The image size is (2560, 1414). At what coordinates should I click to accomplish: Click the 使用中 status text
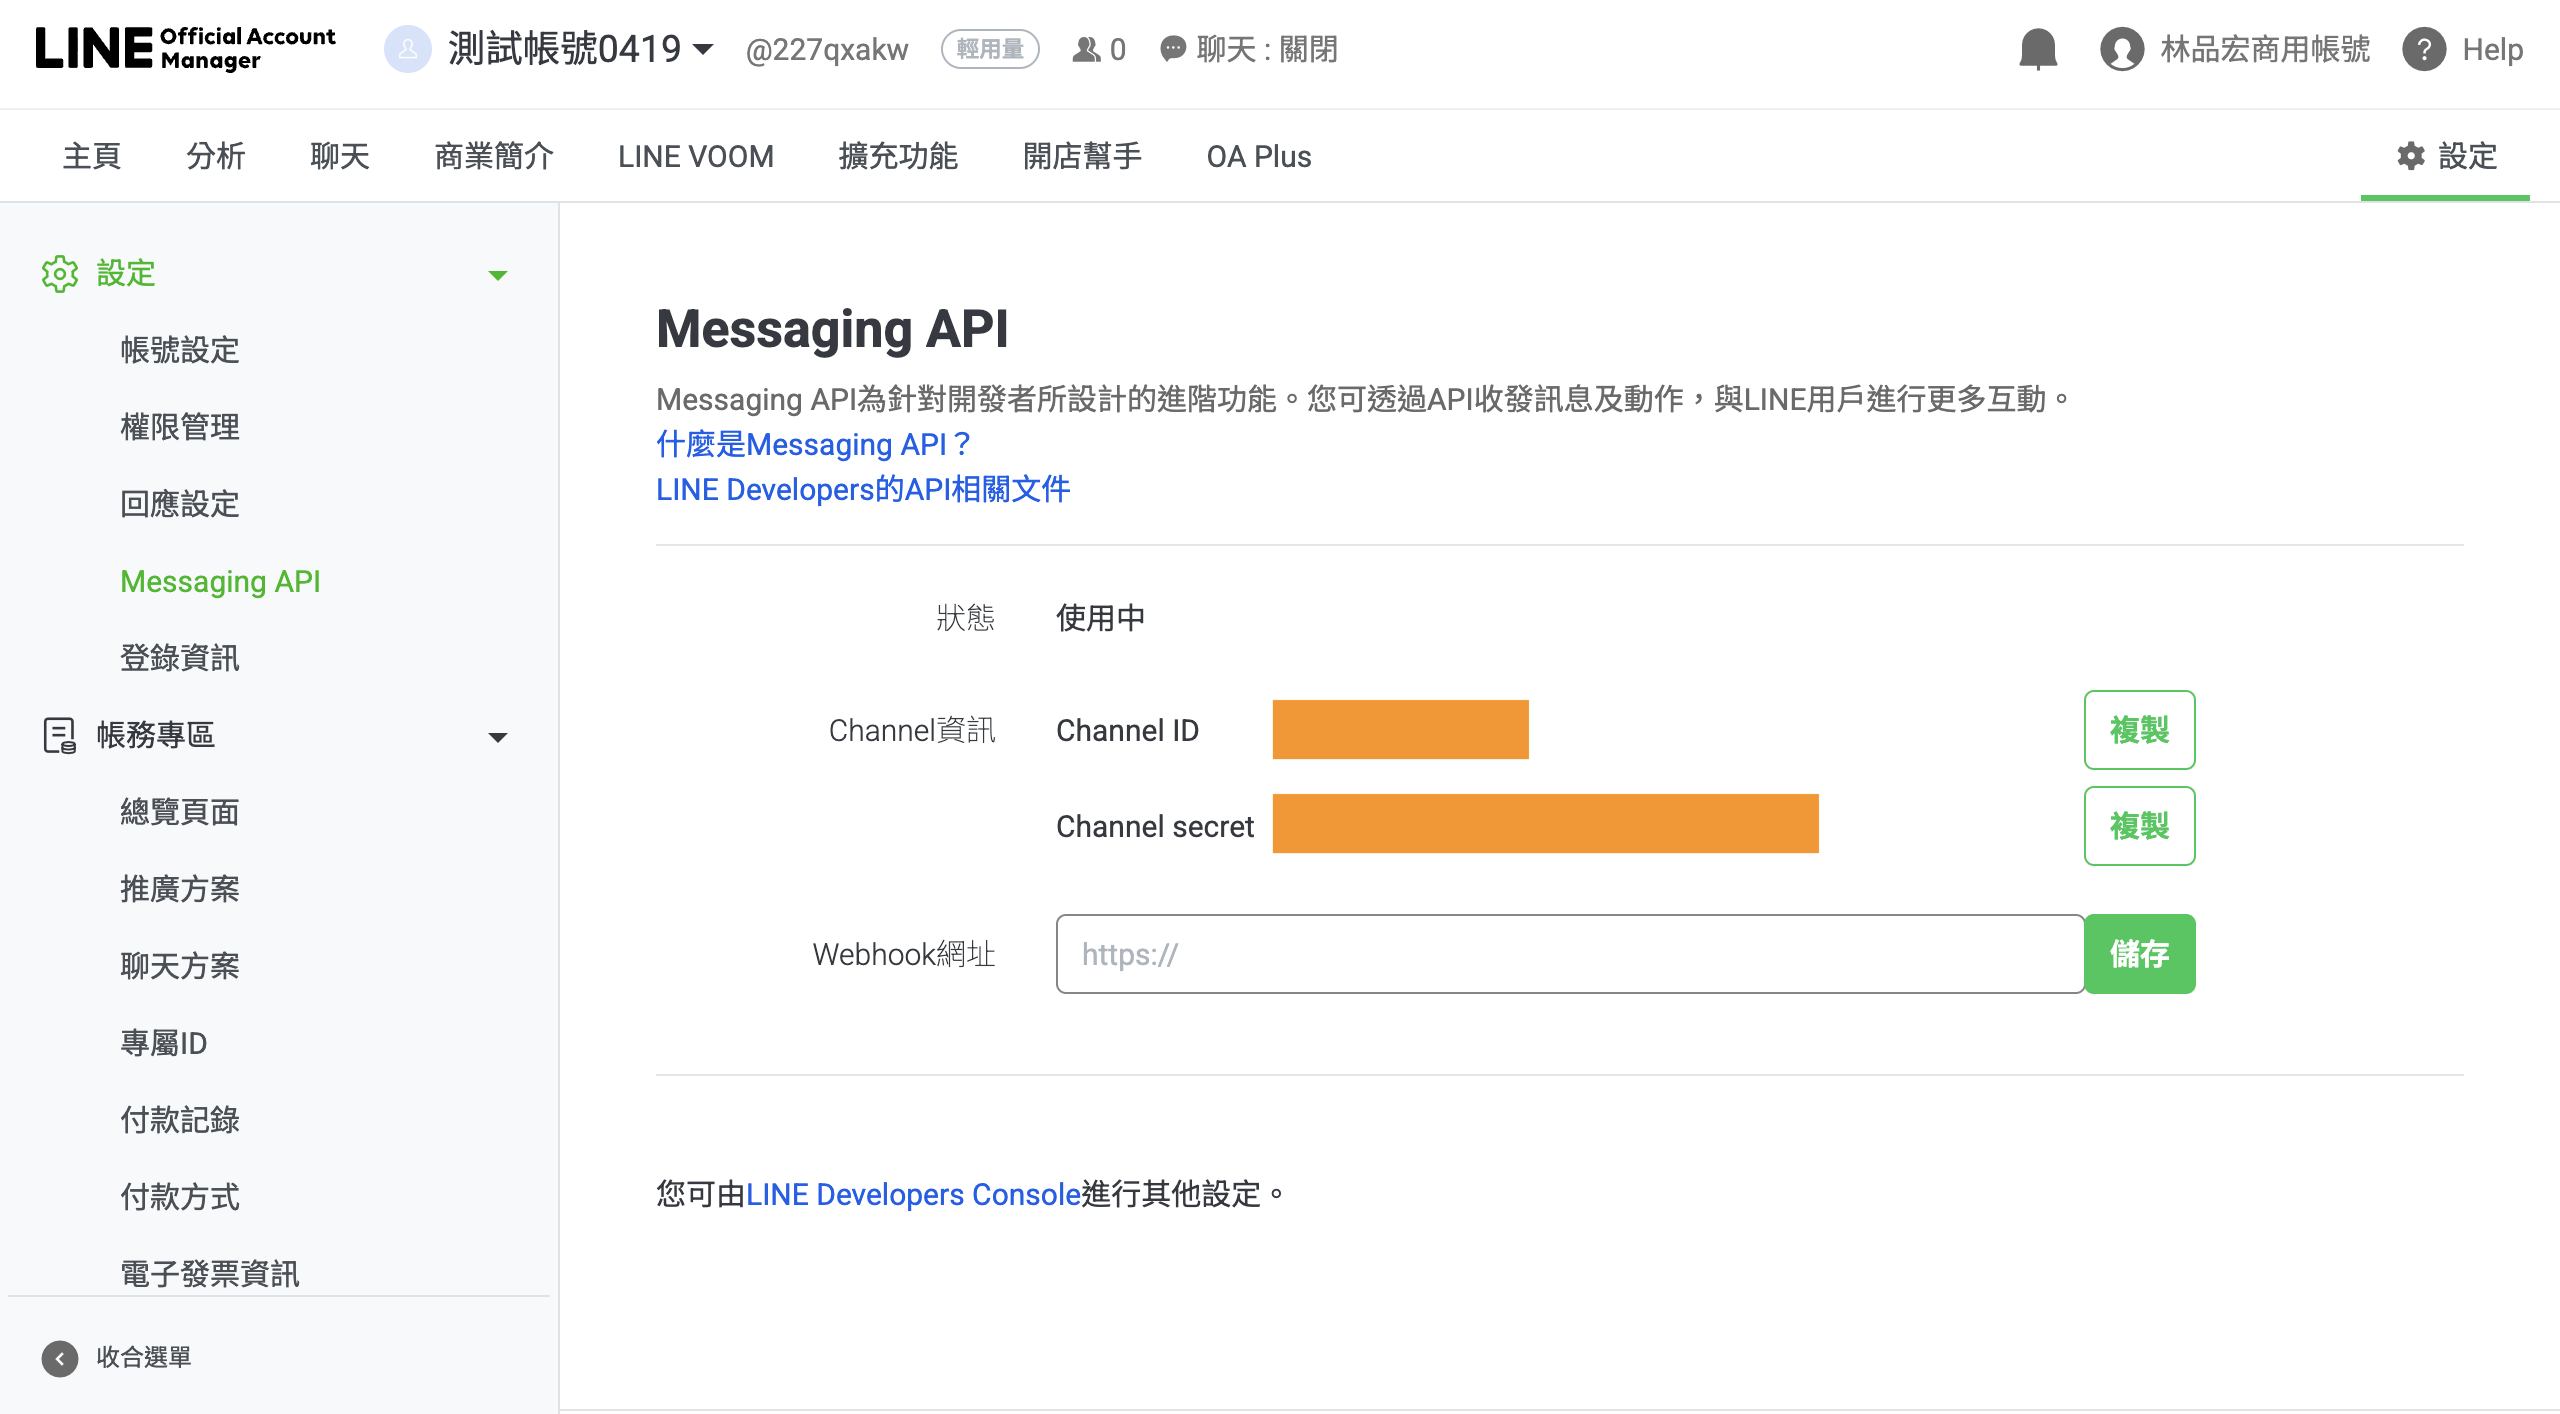(1101, 618)
